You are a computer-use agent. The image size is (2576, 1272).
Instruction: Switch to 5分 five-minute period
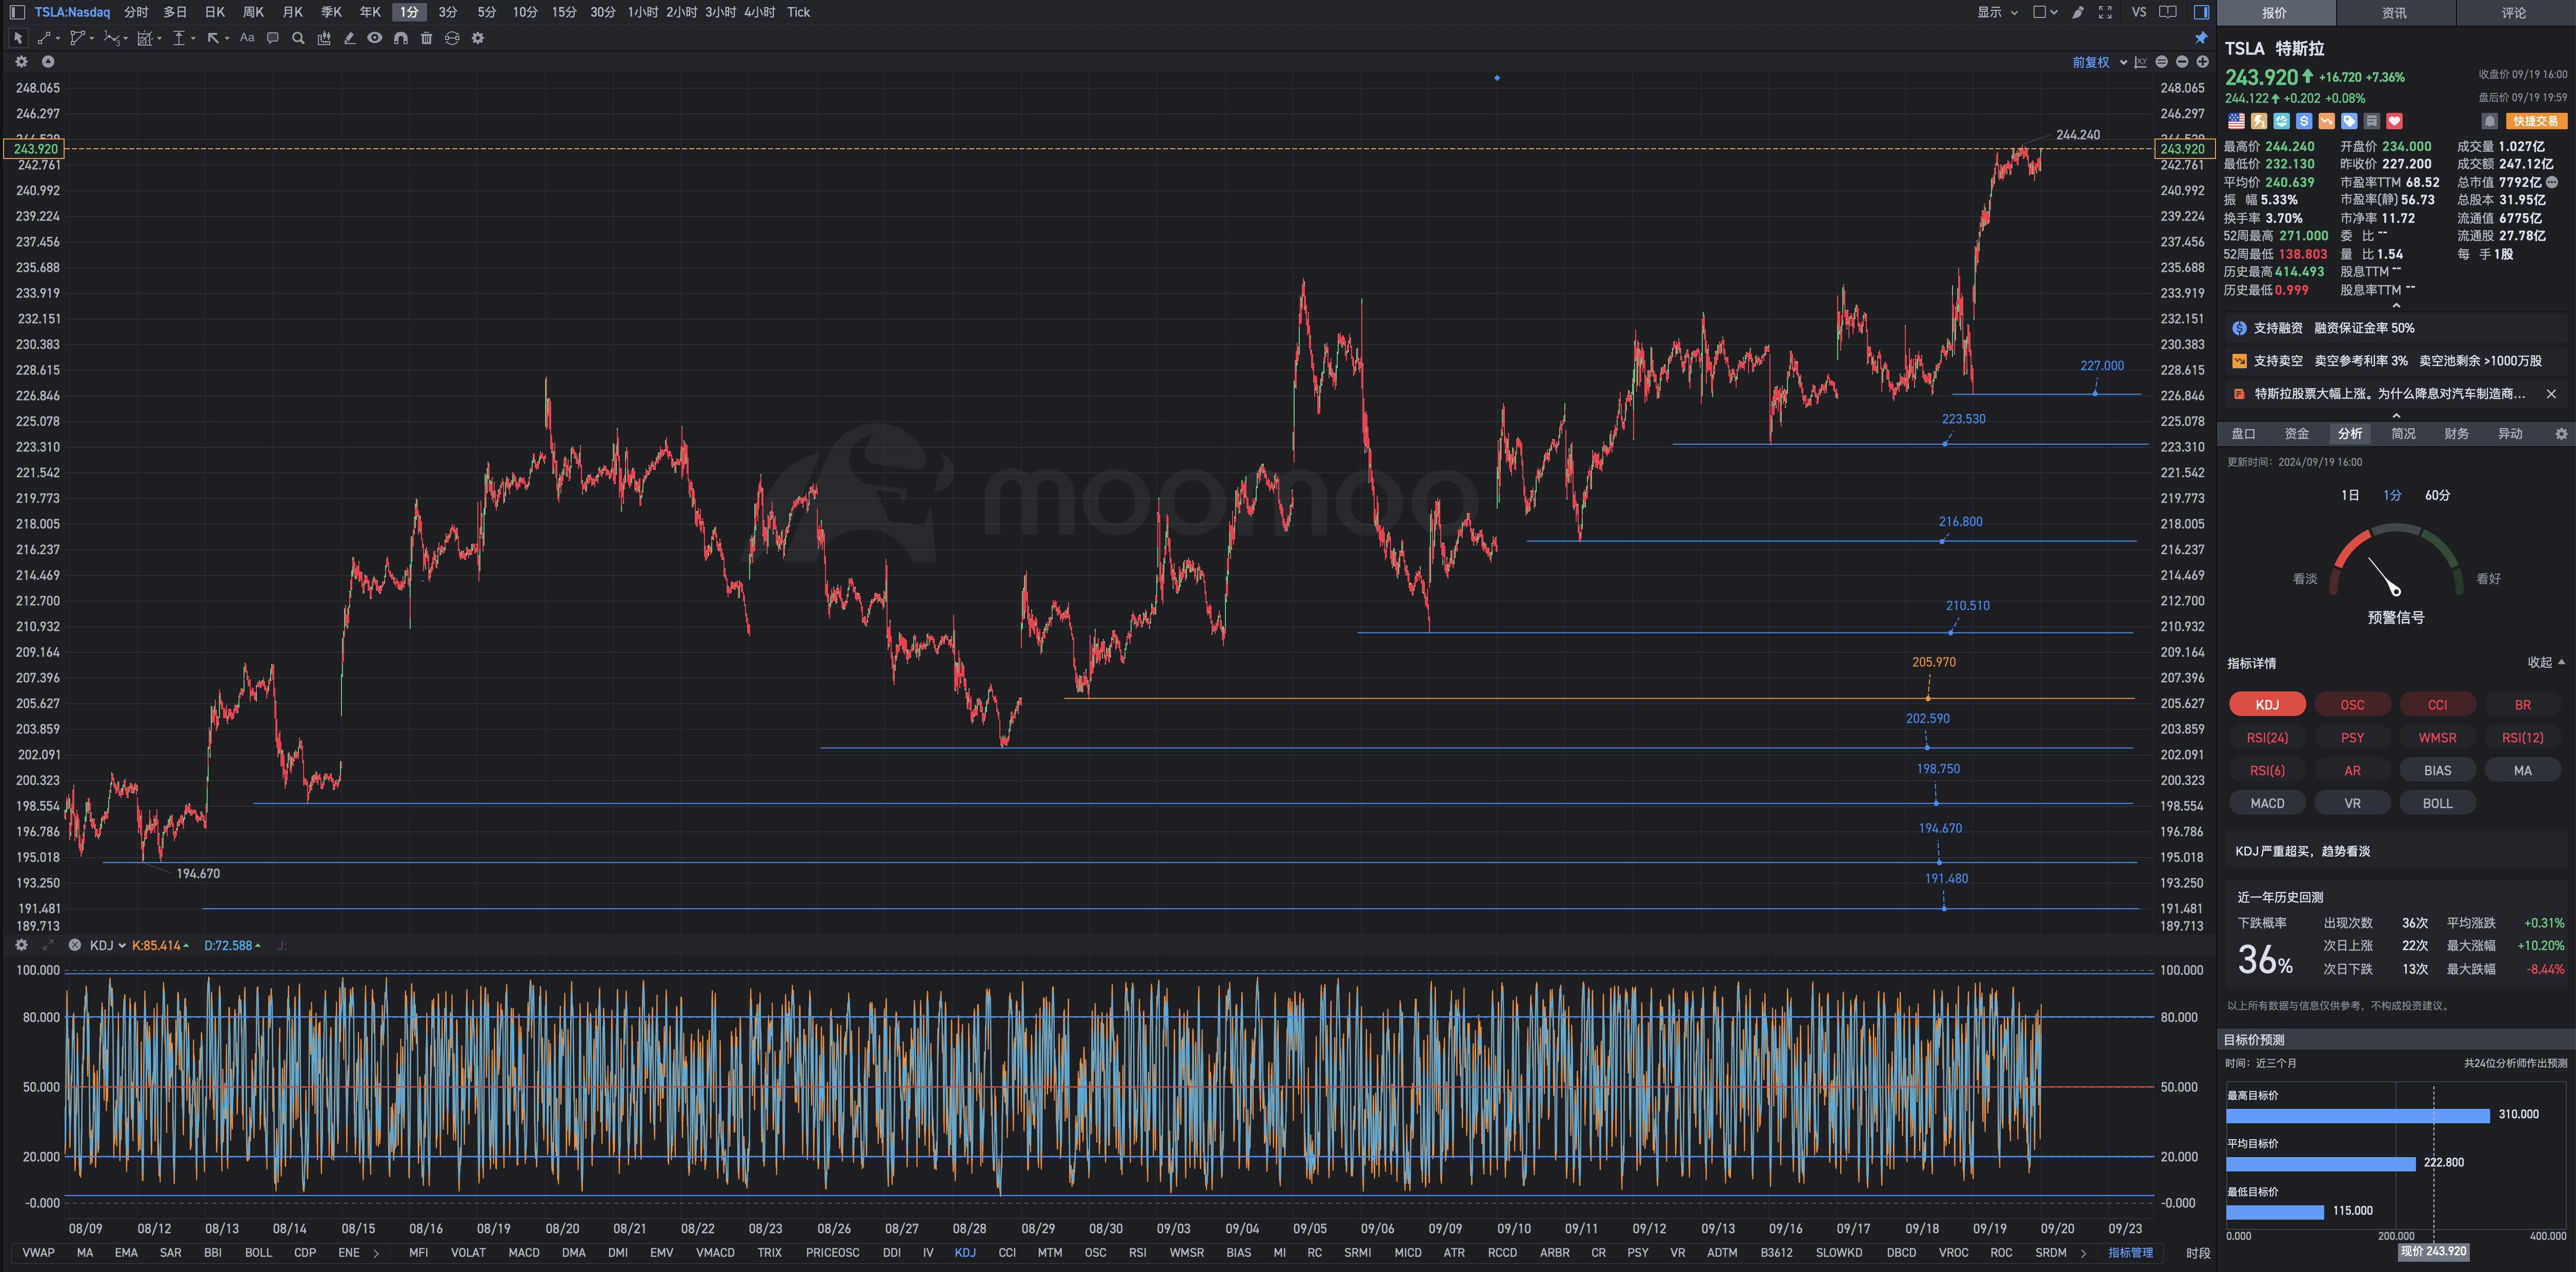click(x=487, y=12)
